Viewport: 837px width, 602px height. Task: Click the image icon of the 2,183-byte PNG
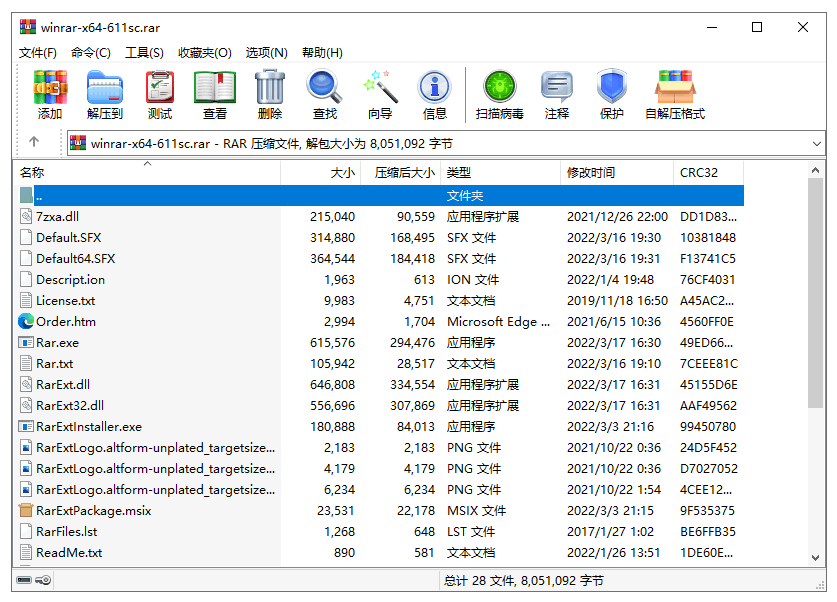point(26,447)
